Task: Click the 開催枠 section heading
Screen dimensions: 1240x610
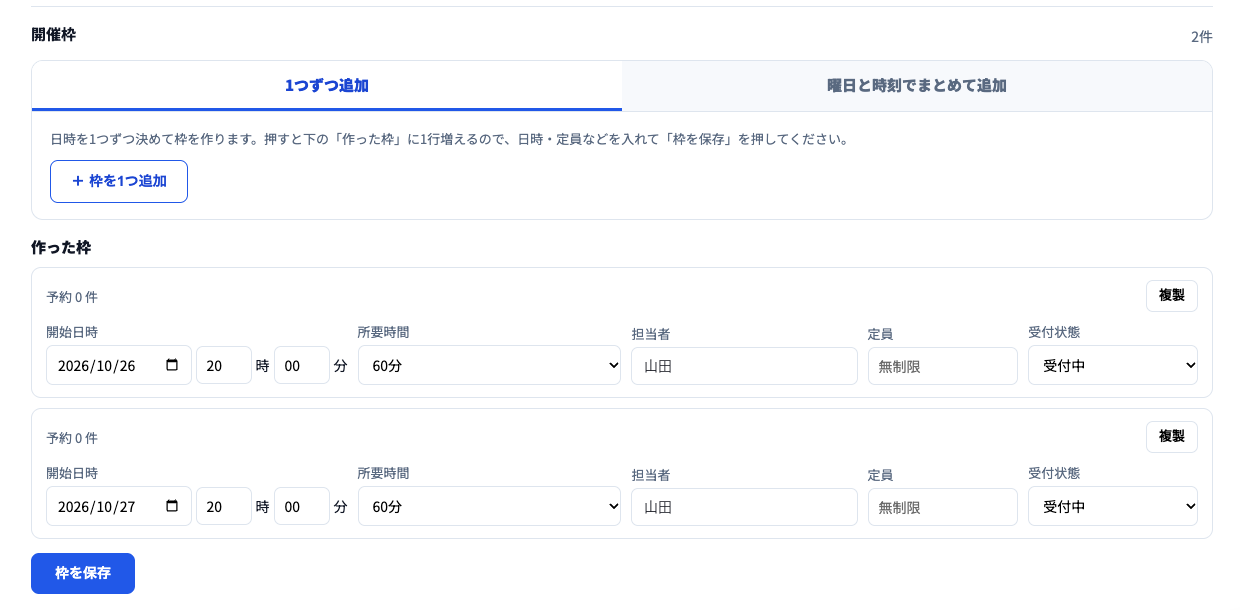Action: [x=54, y=34]
